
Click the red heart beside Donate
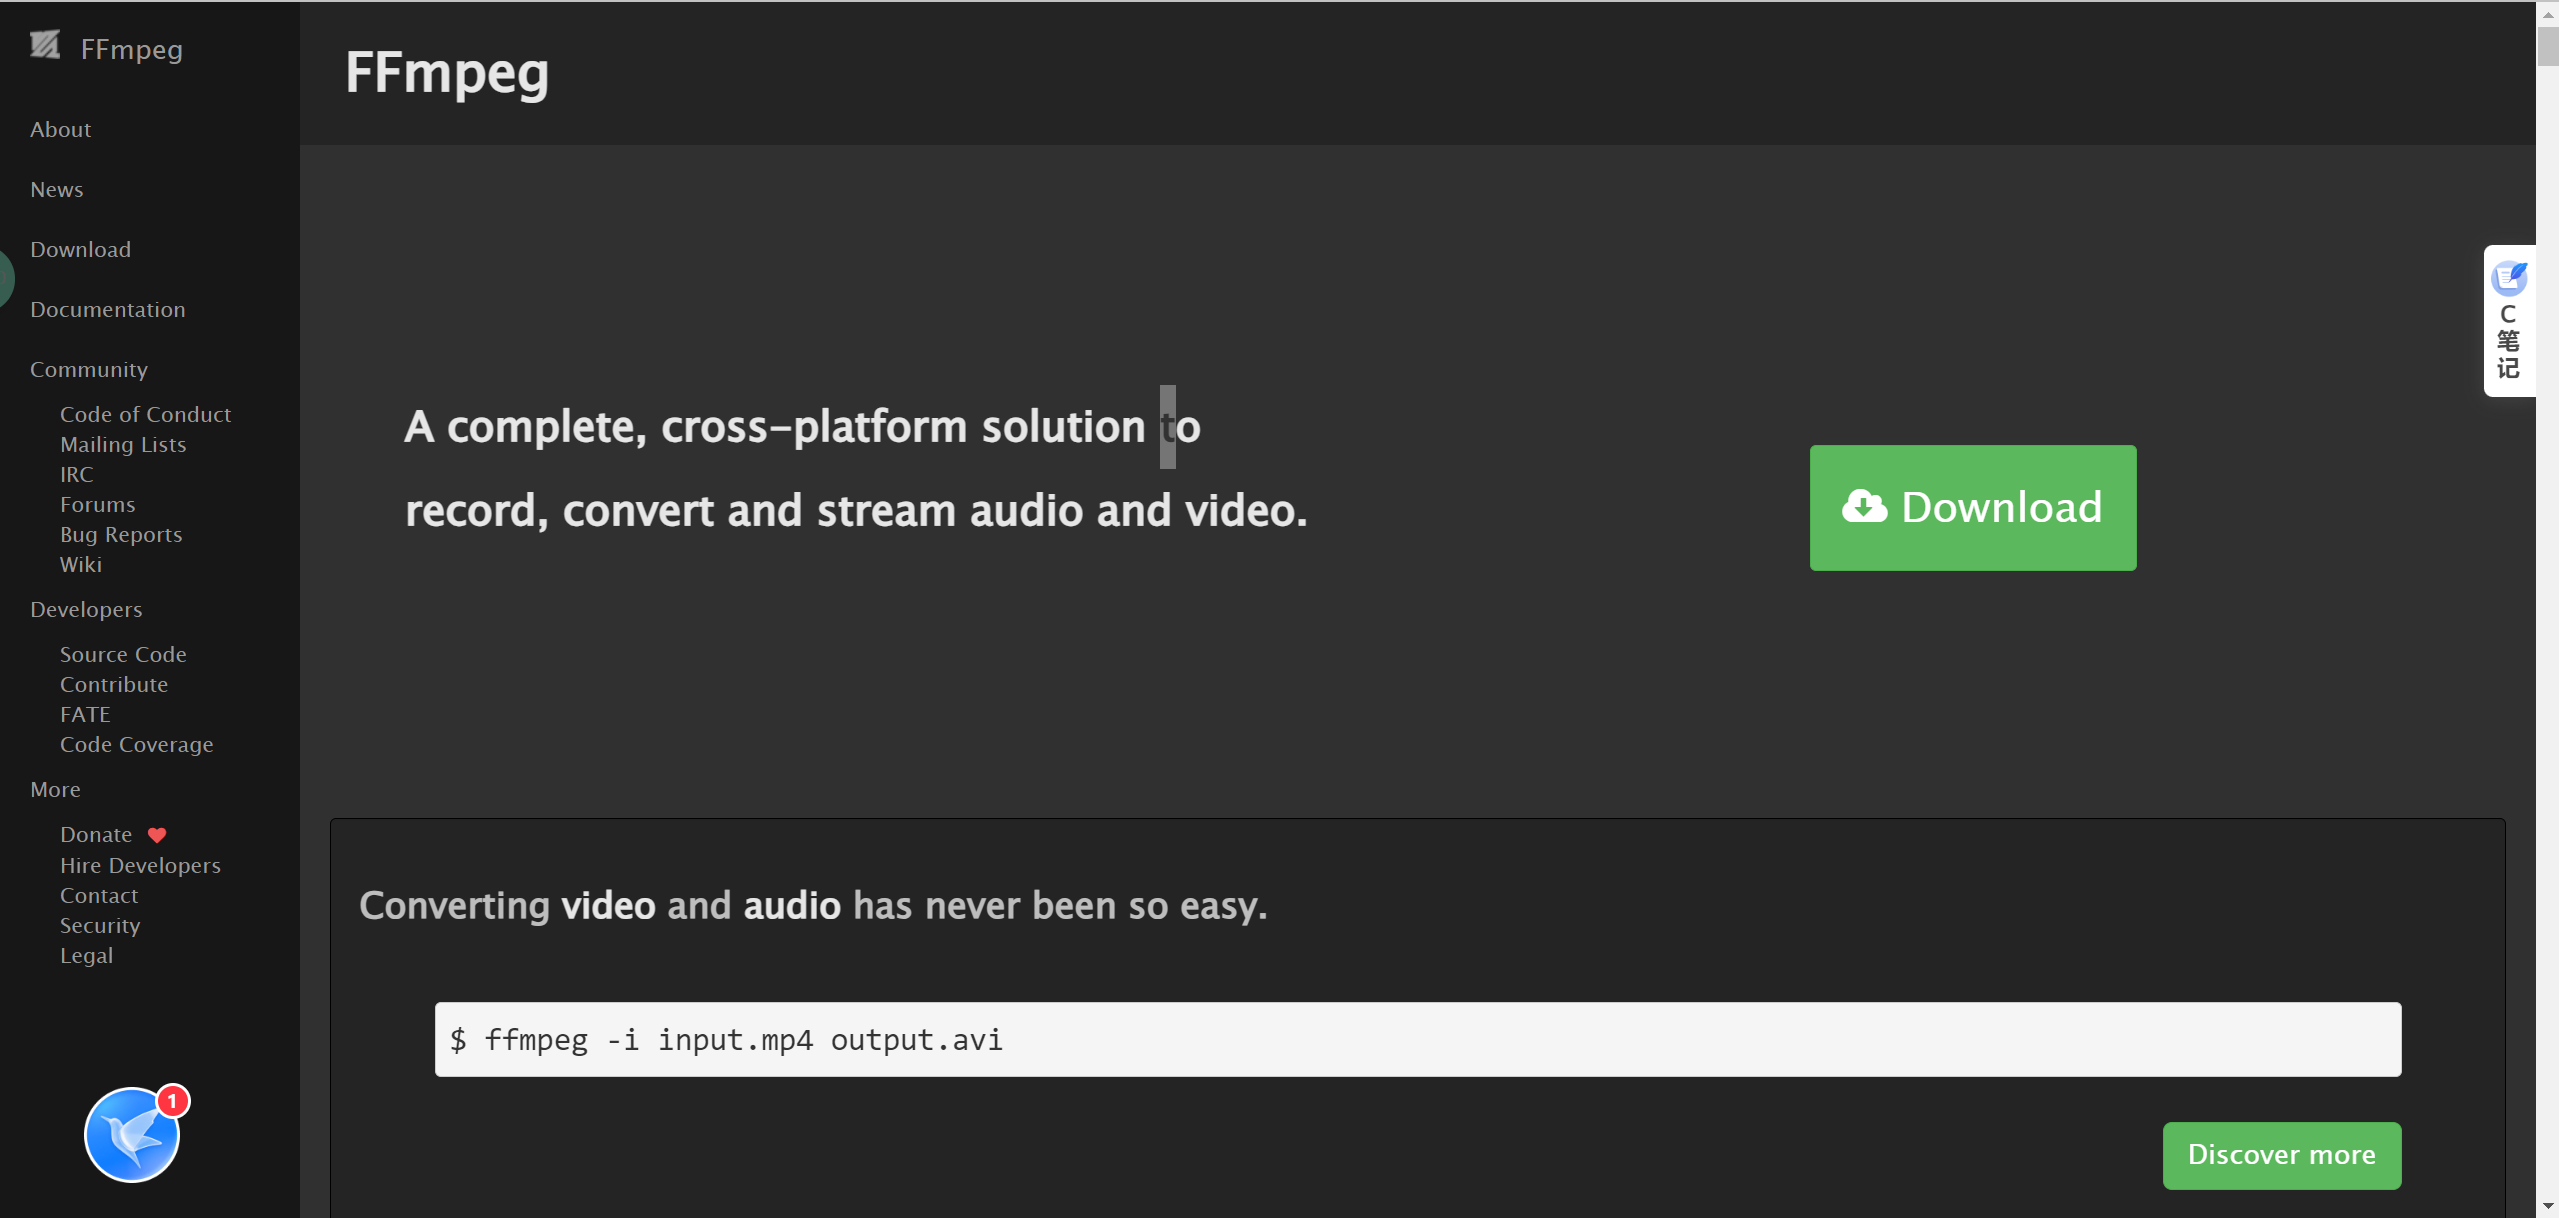[x=157, y=835]
